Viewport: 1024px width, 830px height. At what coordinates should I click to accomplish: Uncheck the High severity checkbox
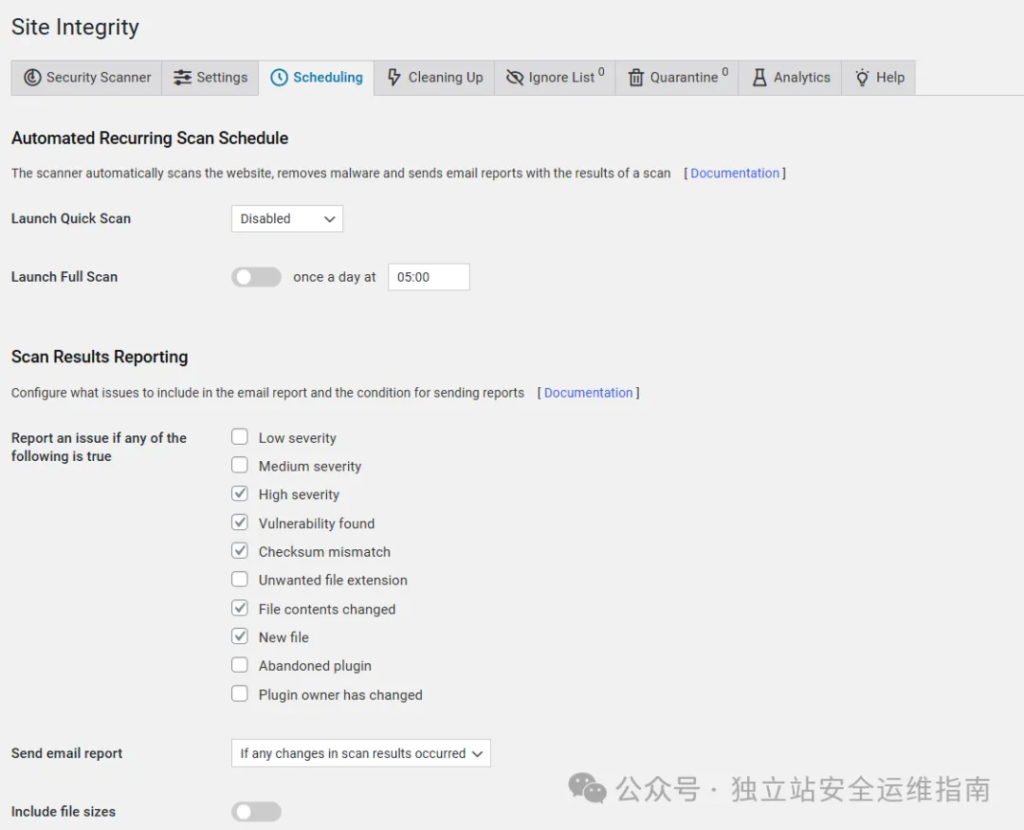[240, 494]
